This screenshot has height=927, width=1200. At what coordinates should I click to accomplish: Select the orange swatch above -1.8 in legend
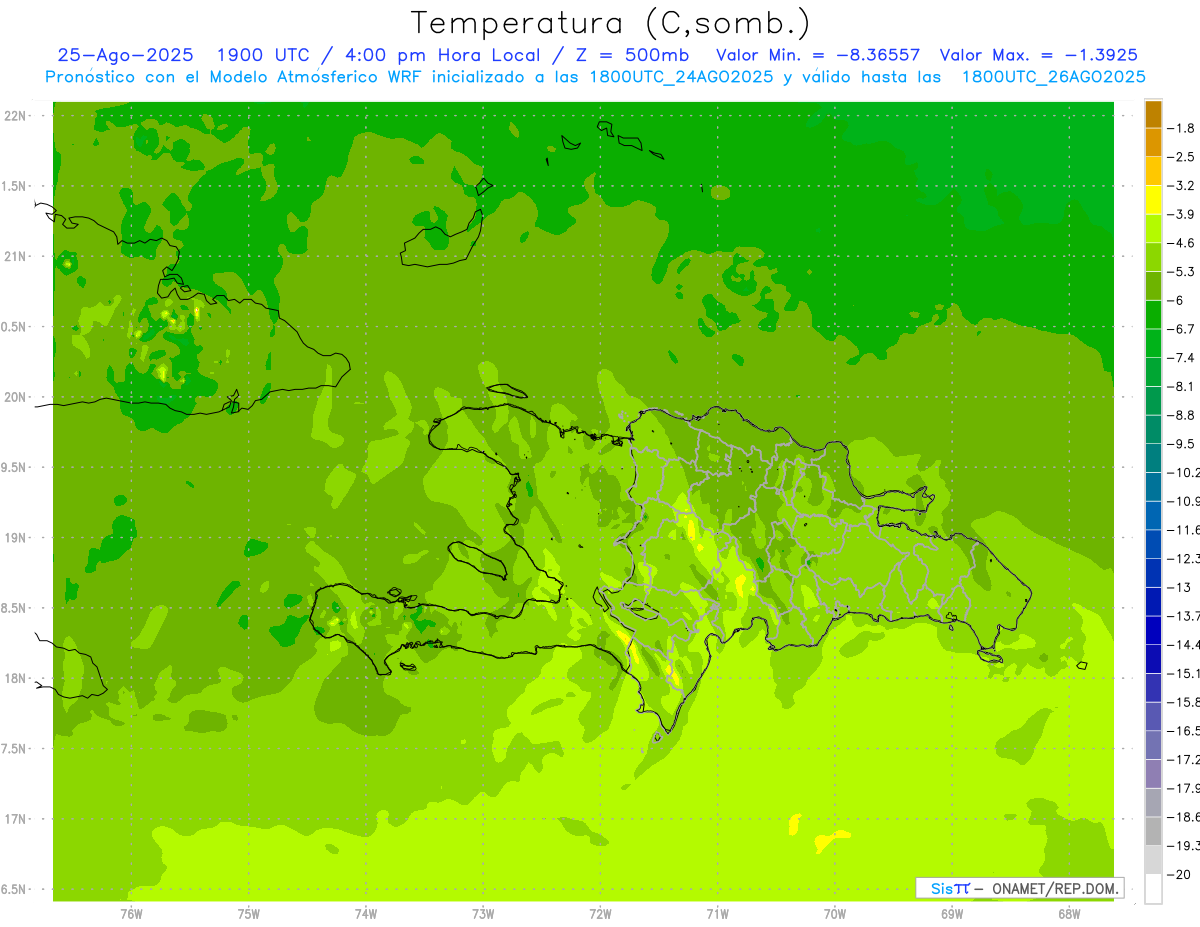click(1153, 114)
